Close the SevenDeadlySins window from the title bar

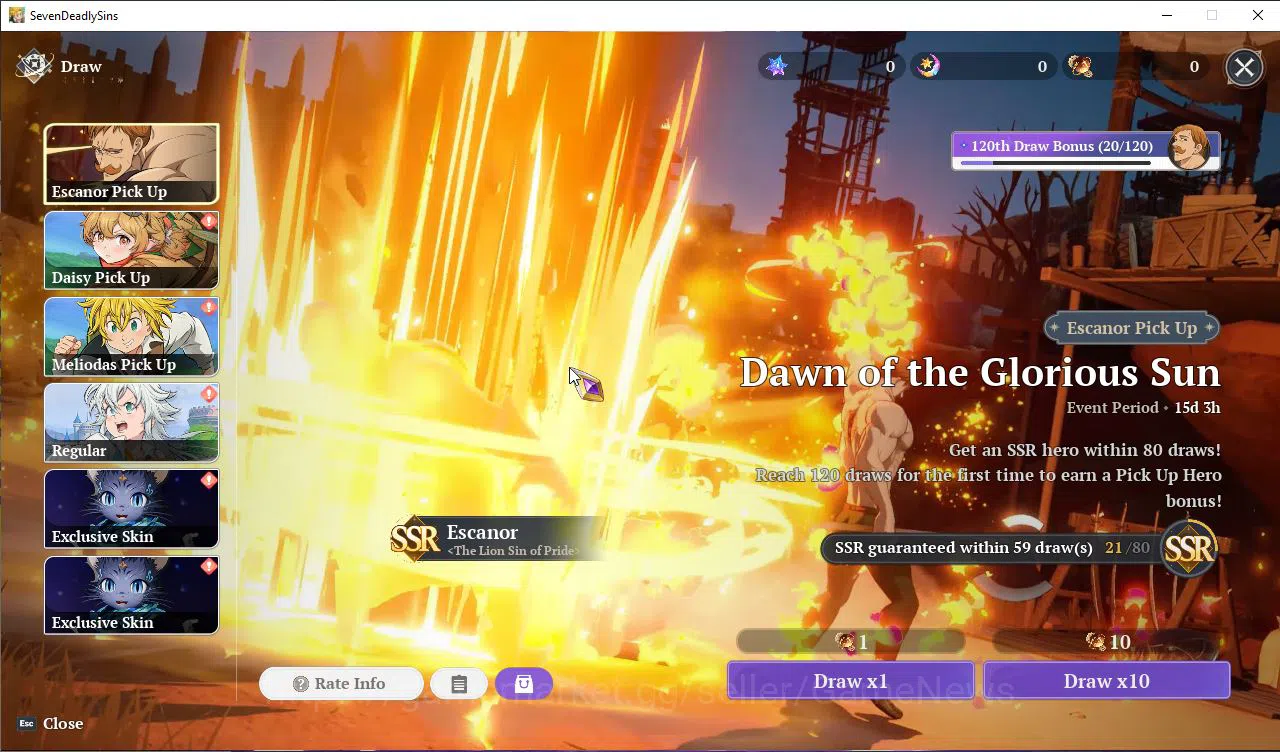coord(1258,15)
